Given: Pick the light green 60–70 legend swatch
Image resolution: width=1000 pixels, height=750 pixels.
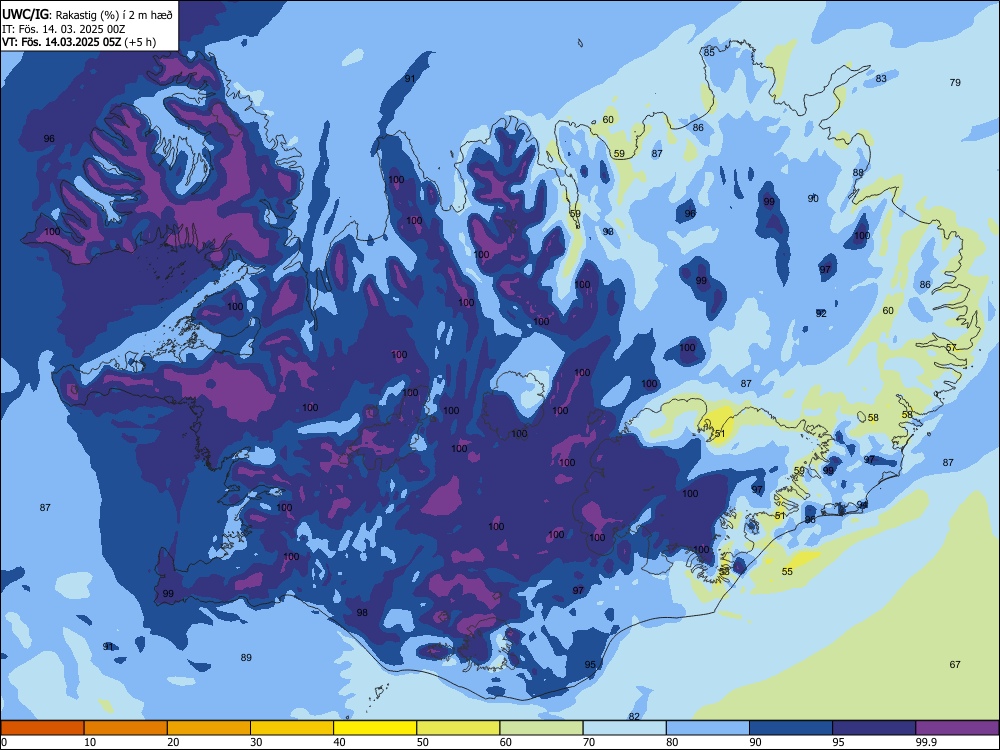Looking at the screenshot, I should (541, 728).
